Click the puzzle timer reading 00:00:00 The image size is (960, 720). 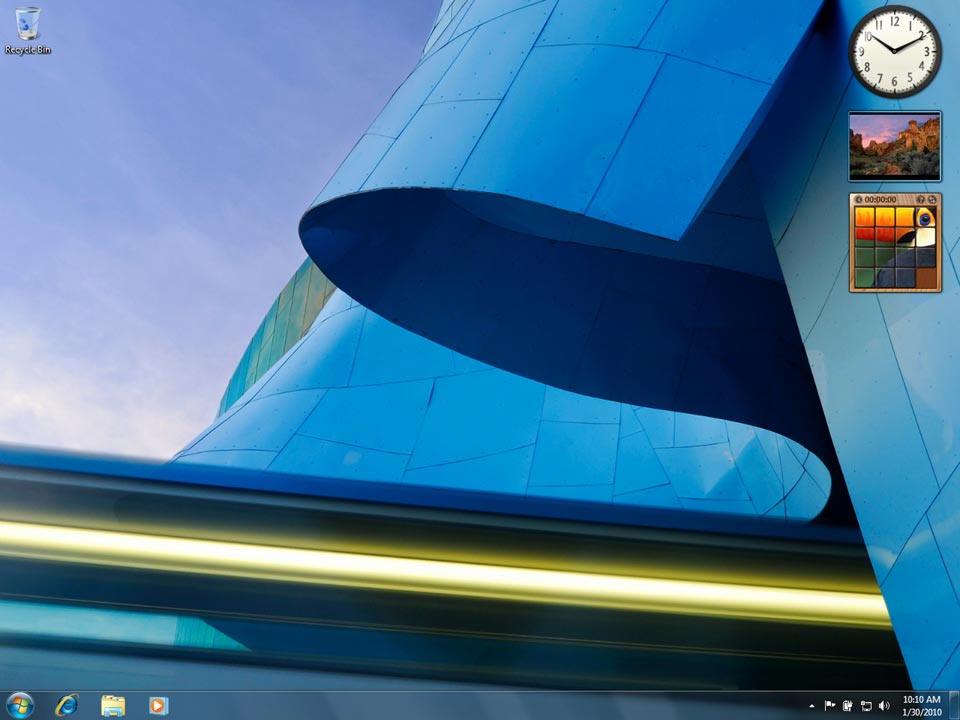point(880,199)
